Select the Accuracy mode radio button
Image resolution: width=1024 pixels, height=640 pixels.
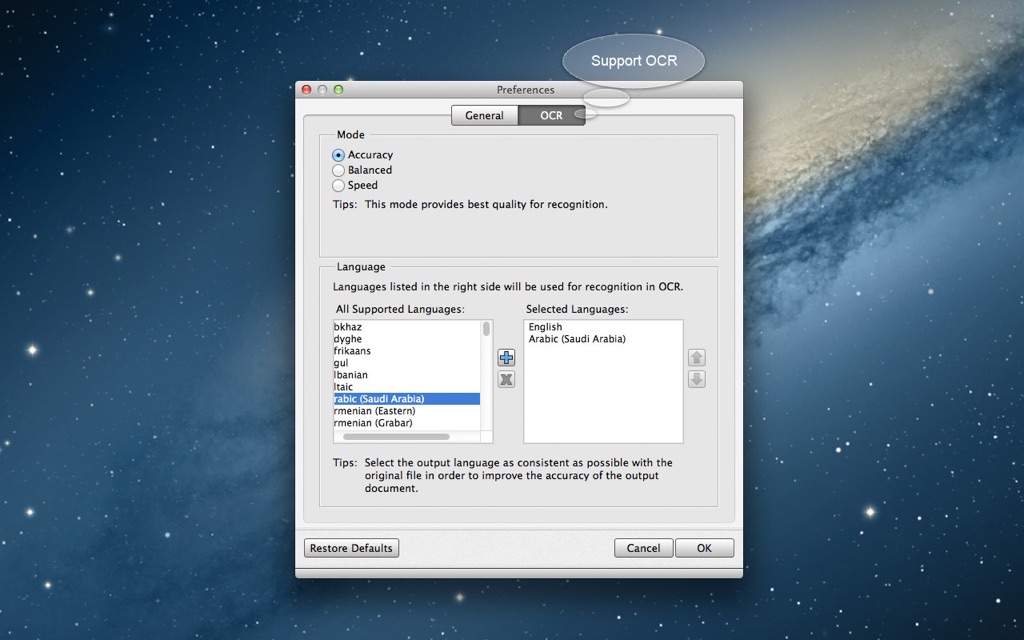point(338,155)
